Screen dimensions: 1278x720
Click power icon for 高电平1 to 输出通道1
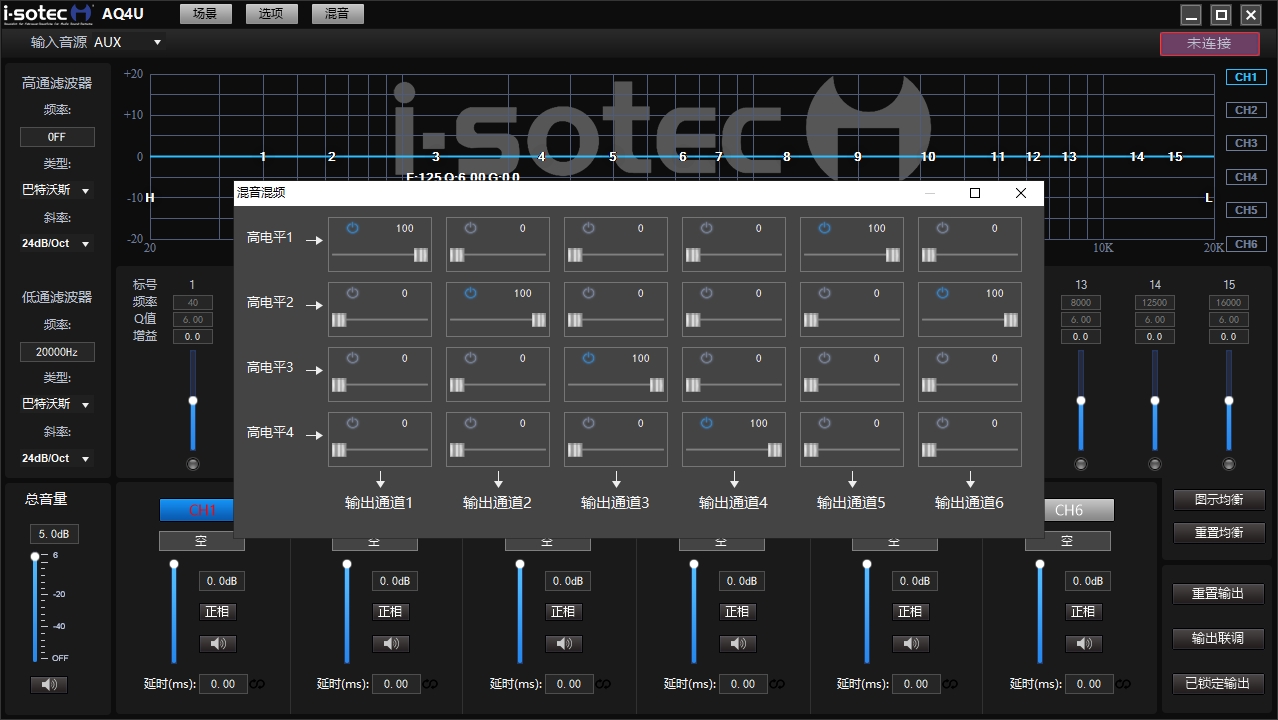coord(352,228)
